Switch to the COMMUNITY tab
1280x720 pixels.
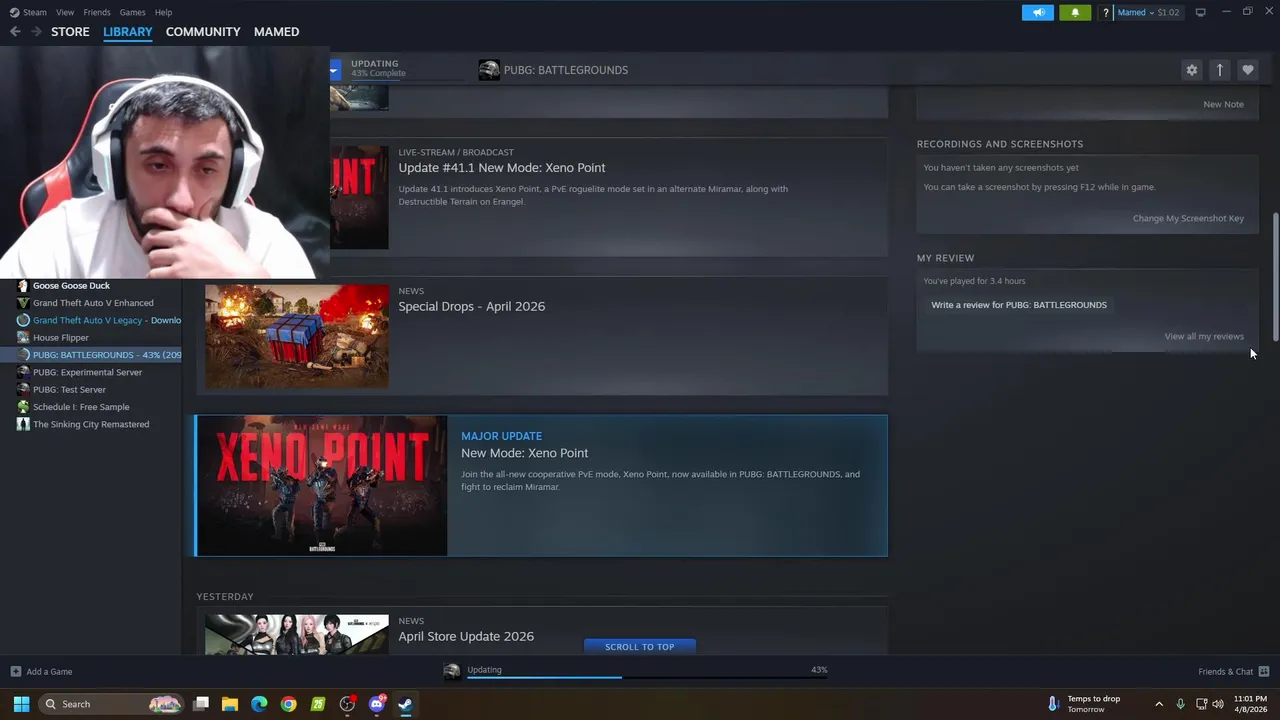(203, 32)
